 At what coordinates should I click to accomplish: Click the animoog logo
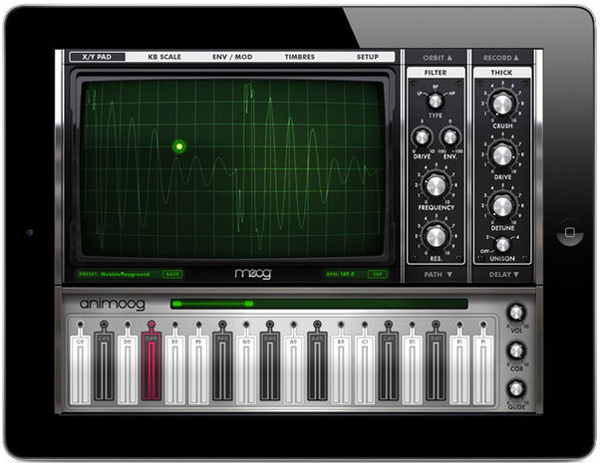pos(112,304)
